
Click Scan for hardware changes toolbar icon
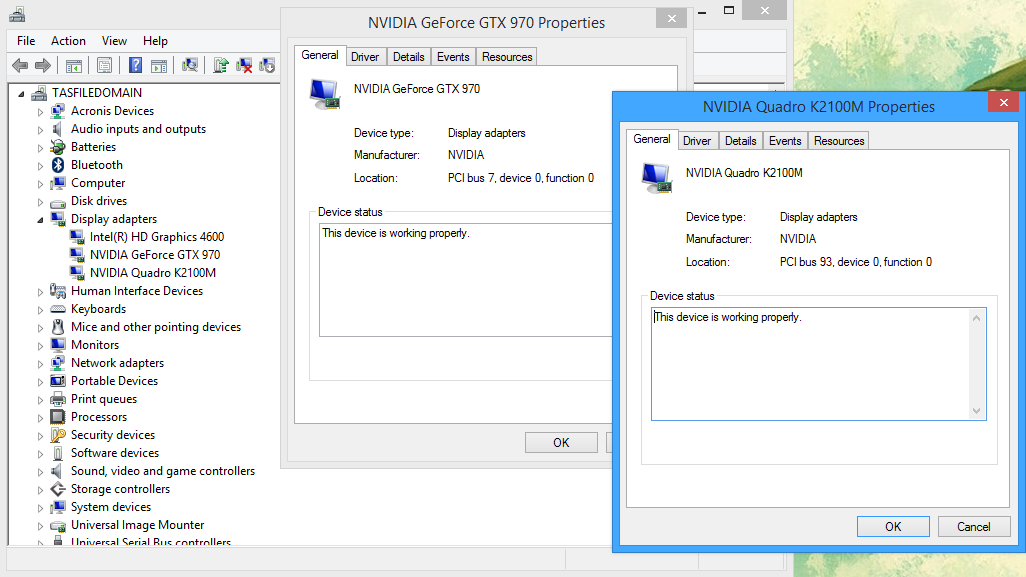[x=190, y=65]
